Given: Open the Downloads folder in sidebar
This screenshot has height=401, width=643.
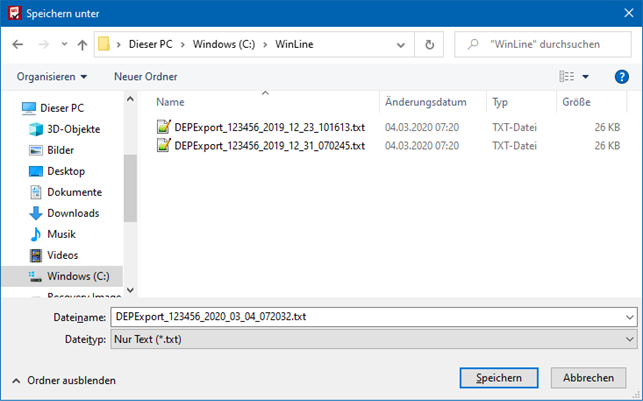Looking at the screenshot, I should (x=72, y=213).
